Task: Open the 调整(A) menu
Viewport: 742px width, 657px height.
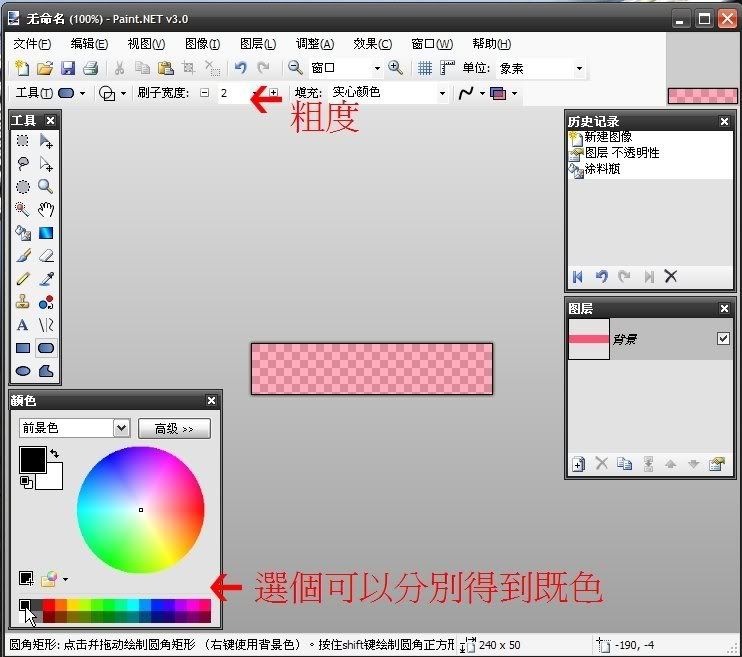Action: 315,44
